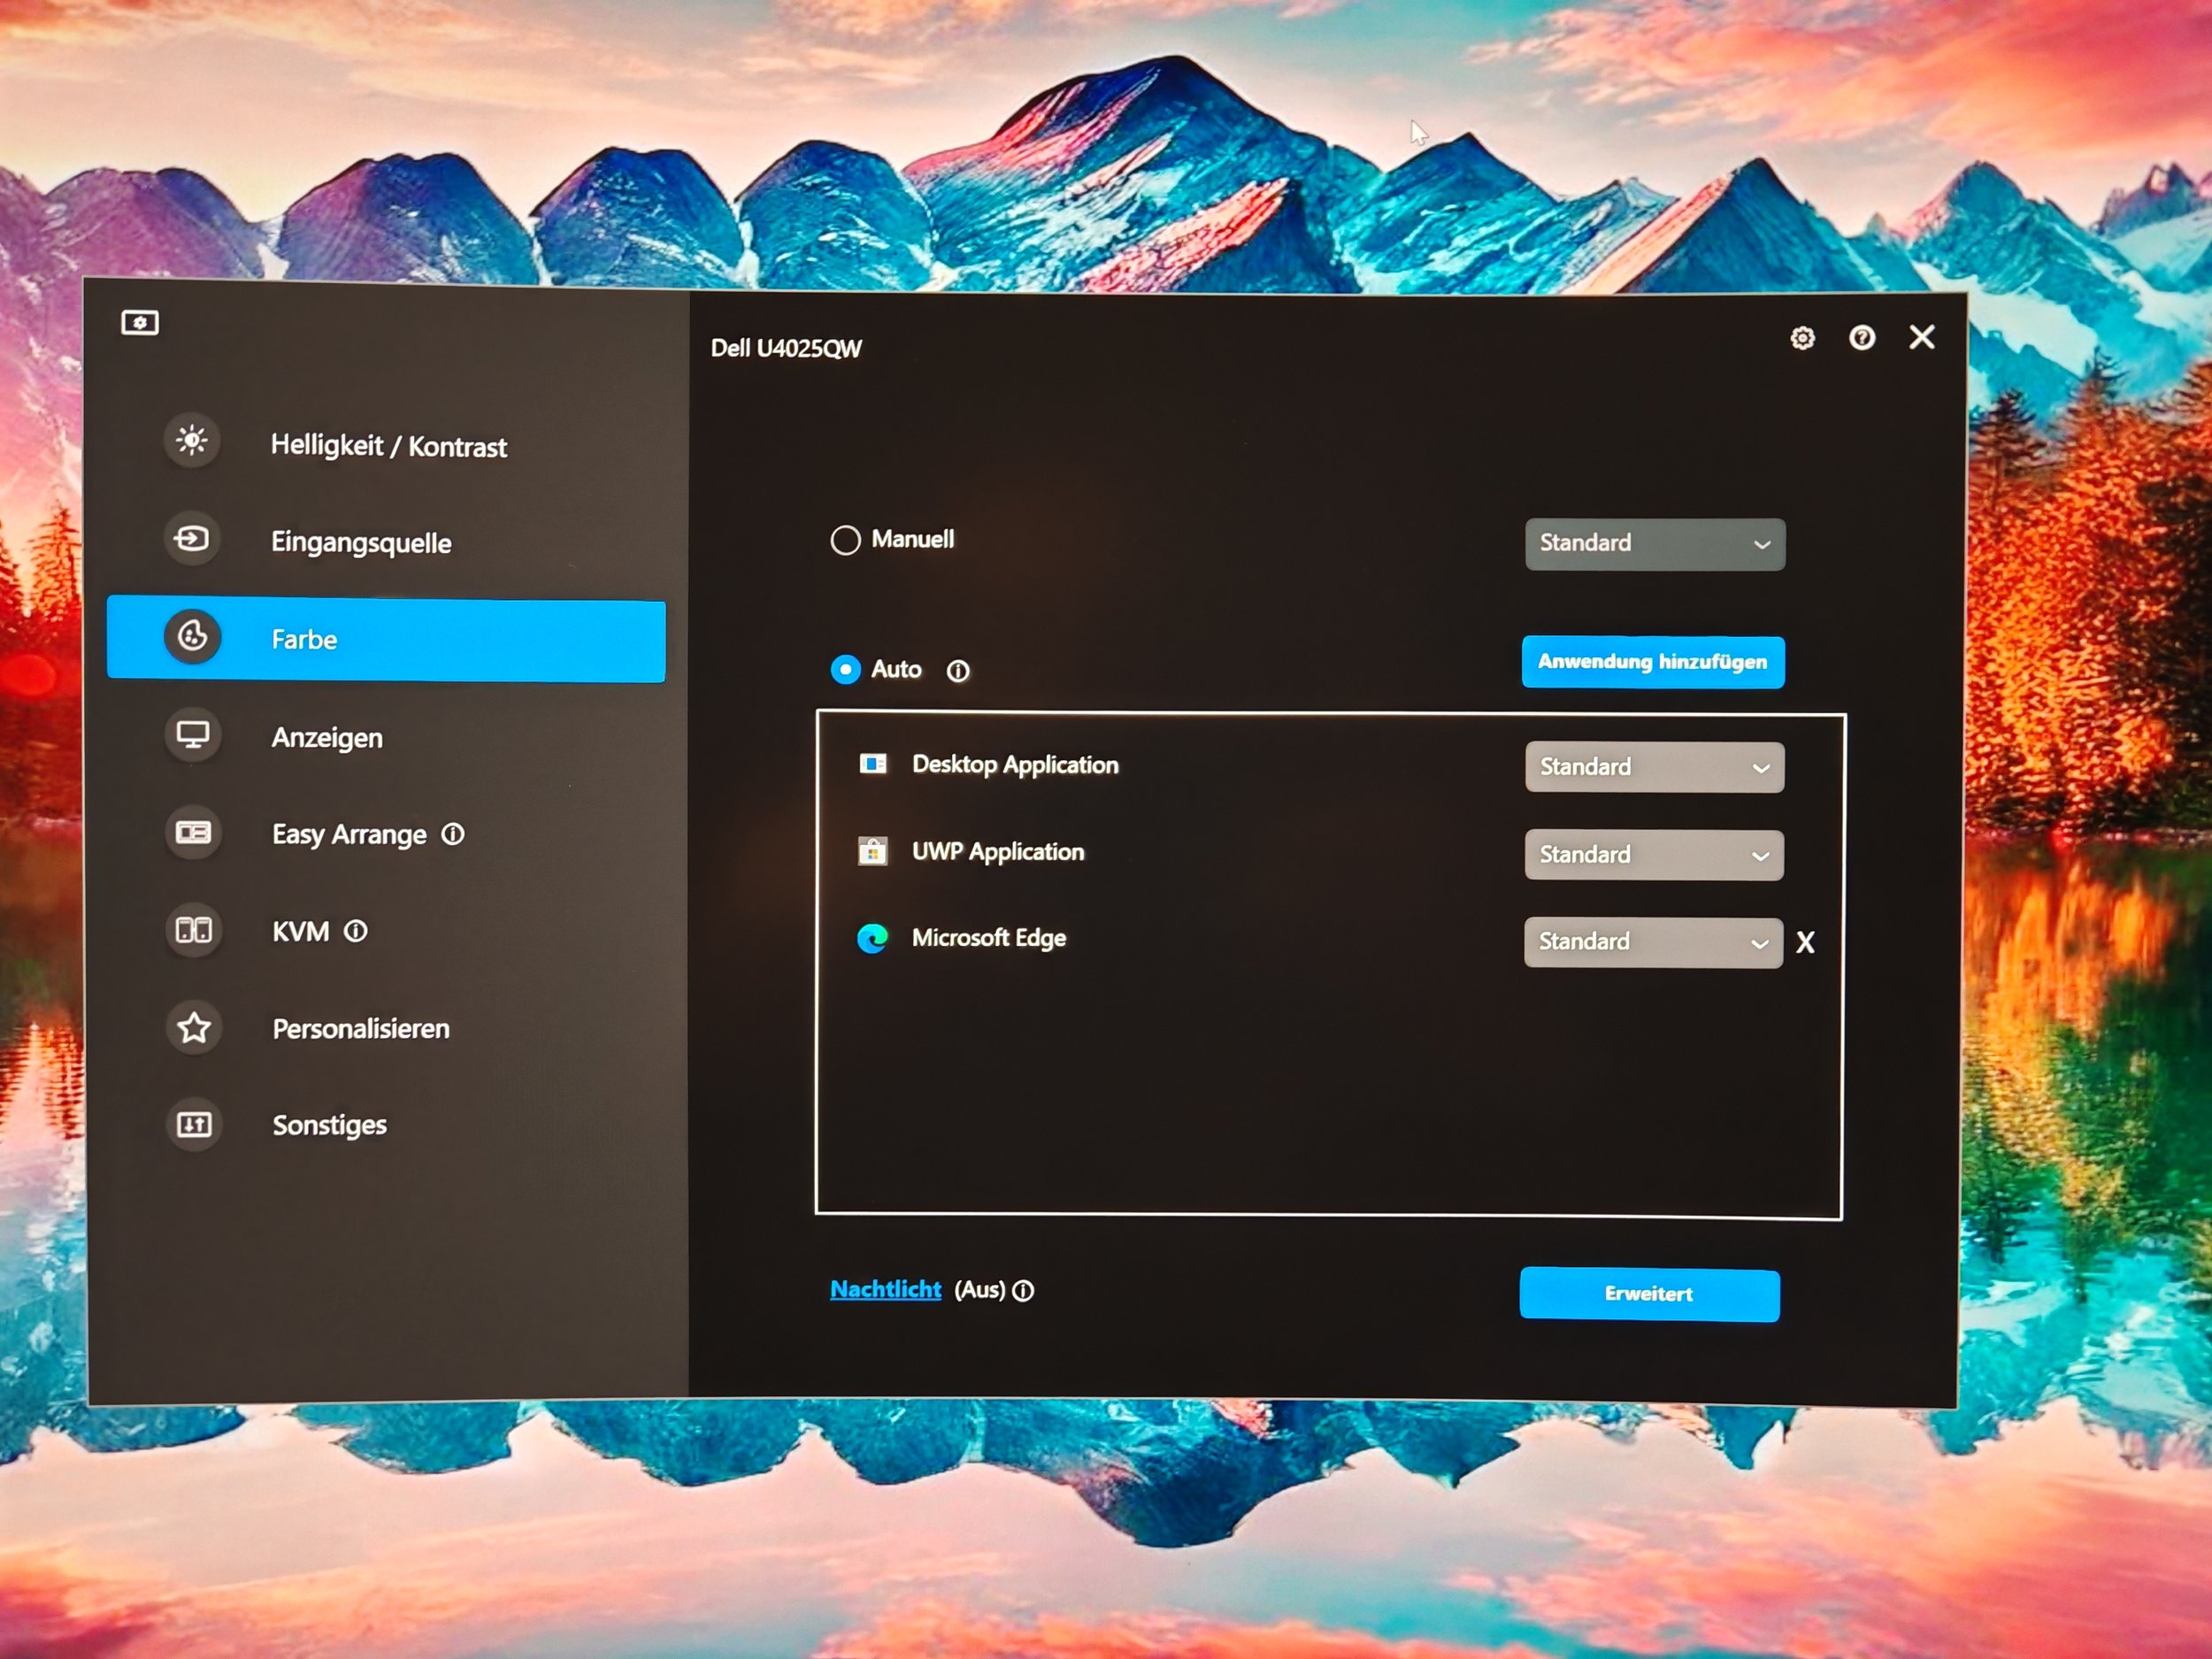Click the Easy Arrange info icon
This screenshot has height=1659, width=2212.
point(453,834)
